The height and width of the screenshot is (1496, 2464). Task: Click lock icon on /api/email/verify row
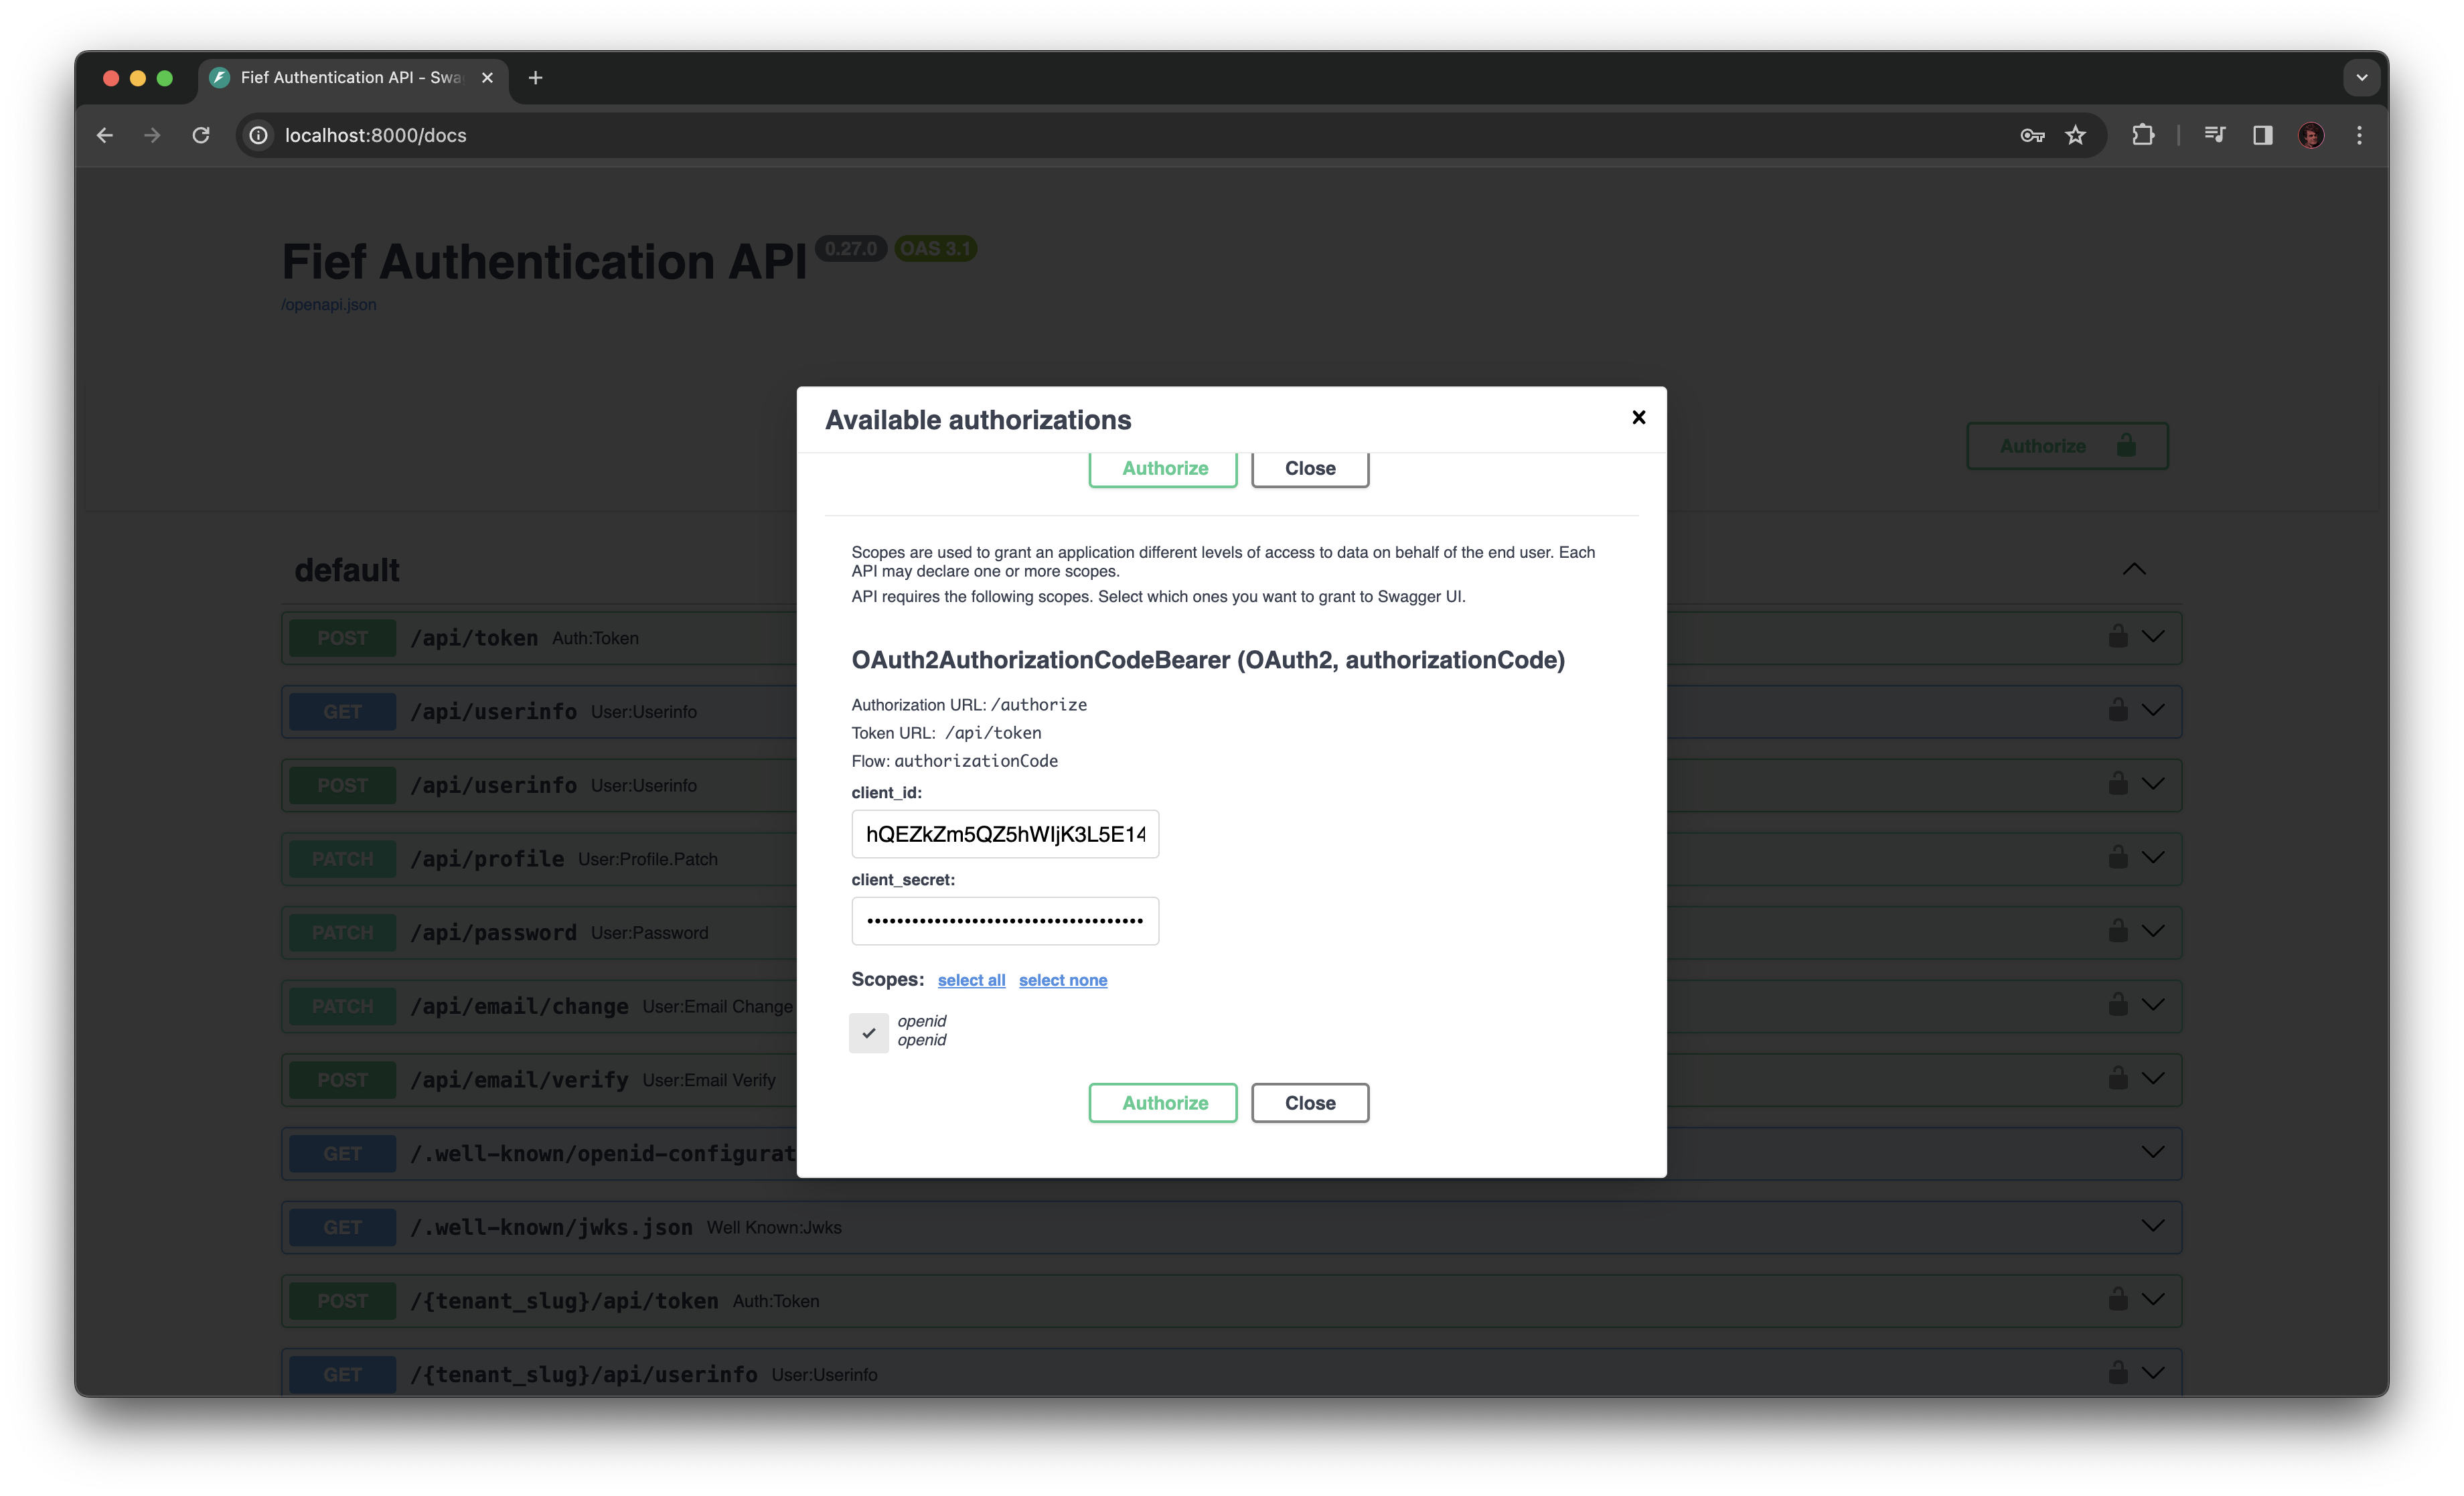pyautogui.click(x=2118, y=1078)
